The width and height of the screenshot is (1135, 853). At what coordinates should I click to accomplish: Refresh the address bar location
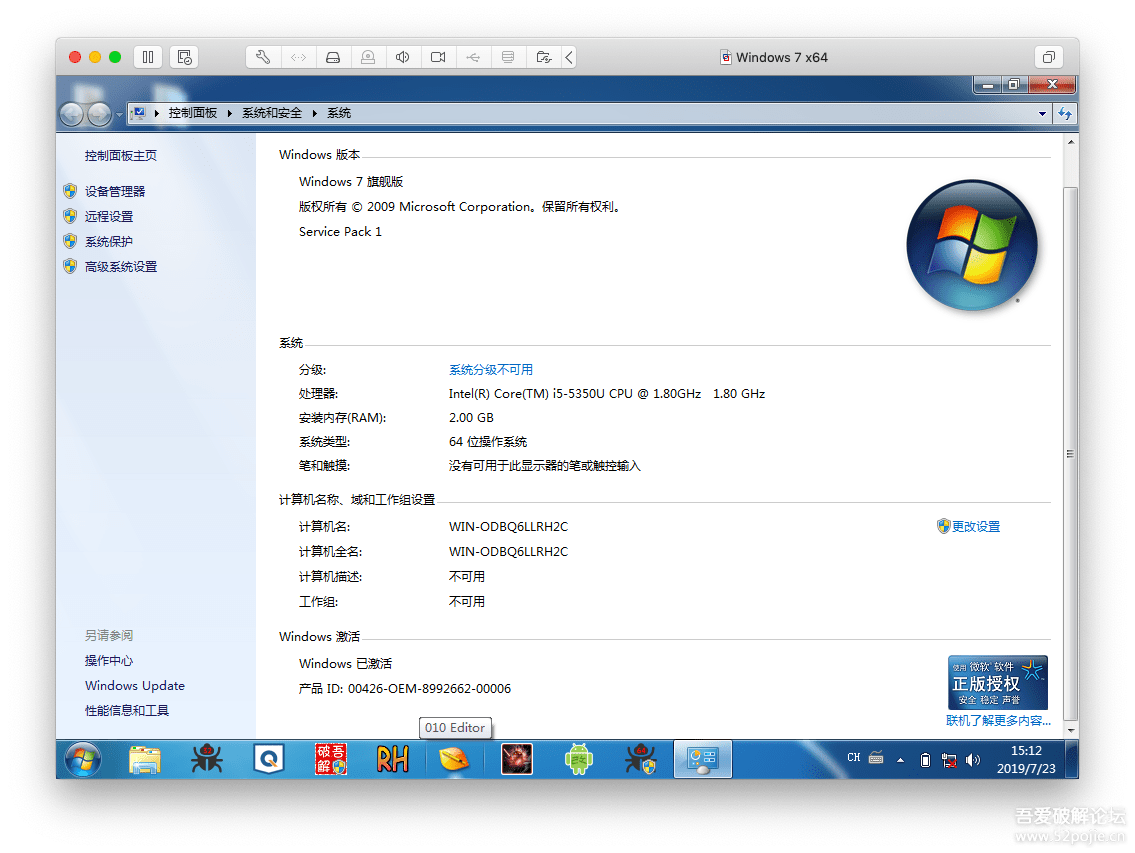1065,114
